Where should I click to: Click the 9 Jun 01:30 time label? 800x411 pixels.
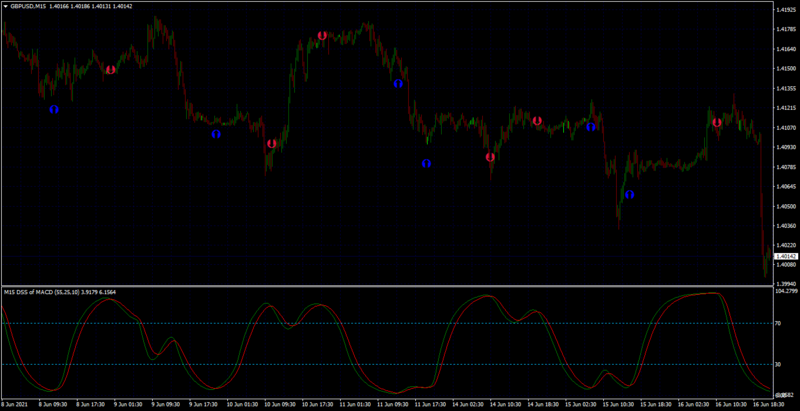pyautogui.click(x=128, y=404)
